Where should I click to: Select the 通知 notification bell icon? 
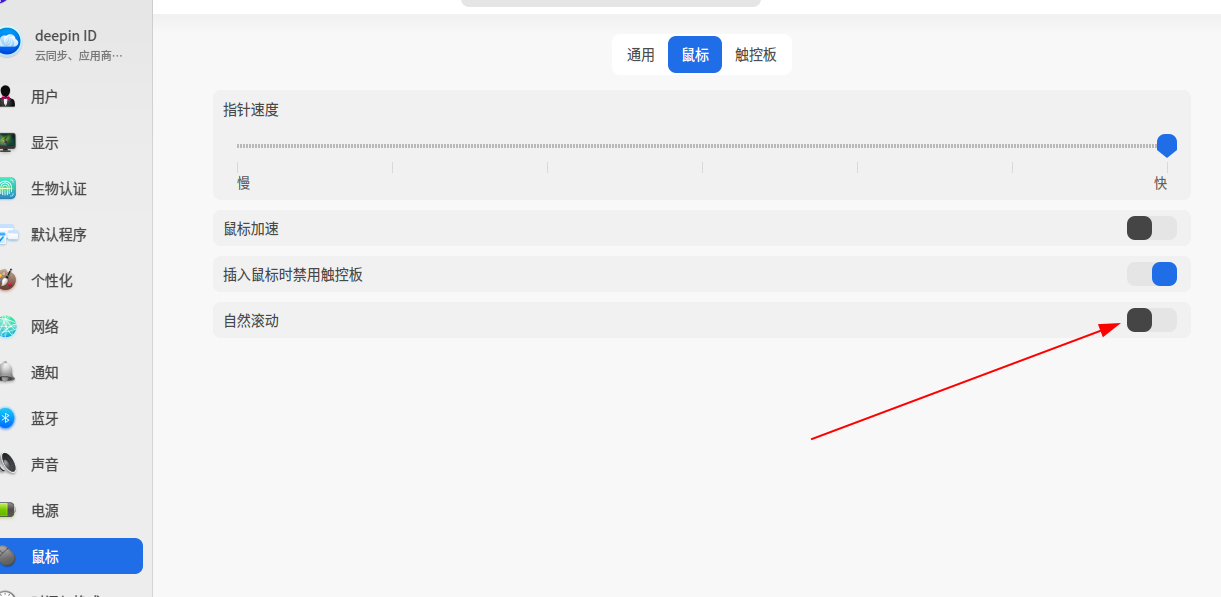click(x=7, y=373)
